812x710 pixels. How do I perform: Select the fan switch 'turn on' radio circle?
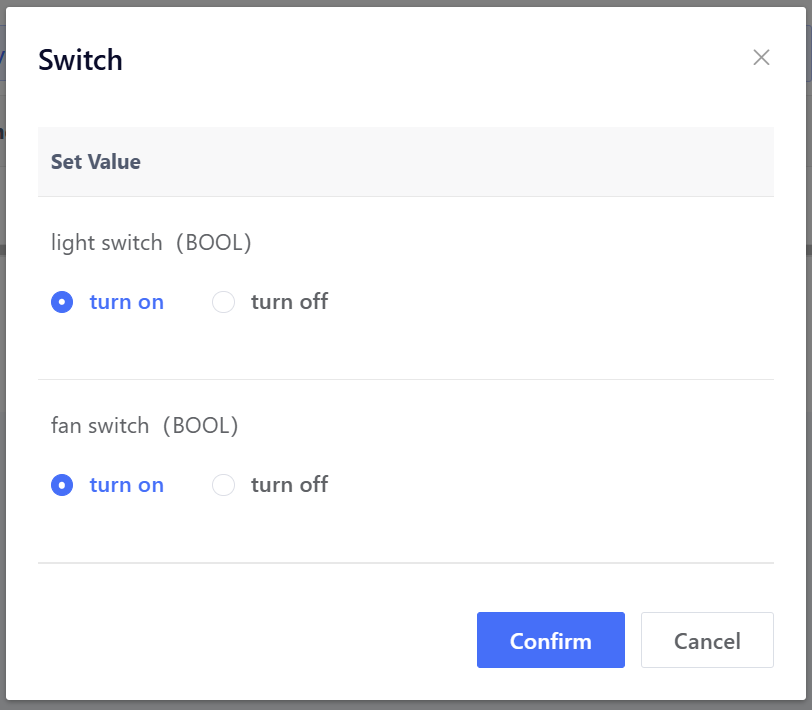tap(62, 485)
